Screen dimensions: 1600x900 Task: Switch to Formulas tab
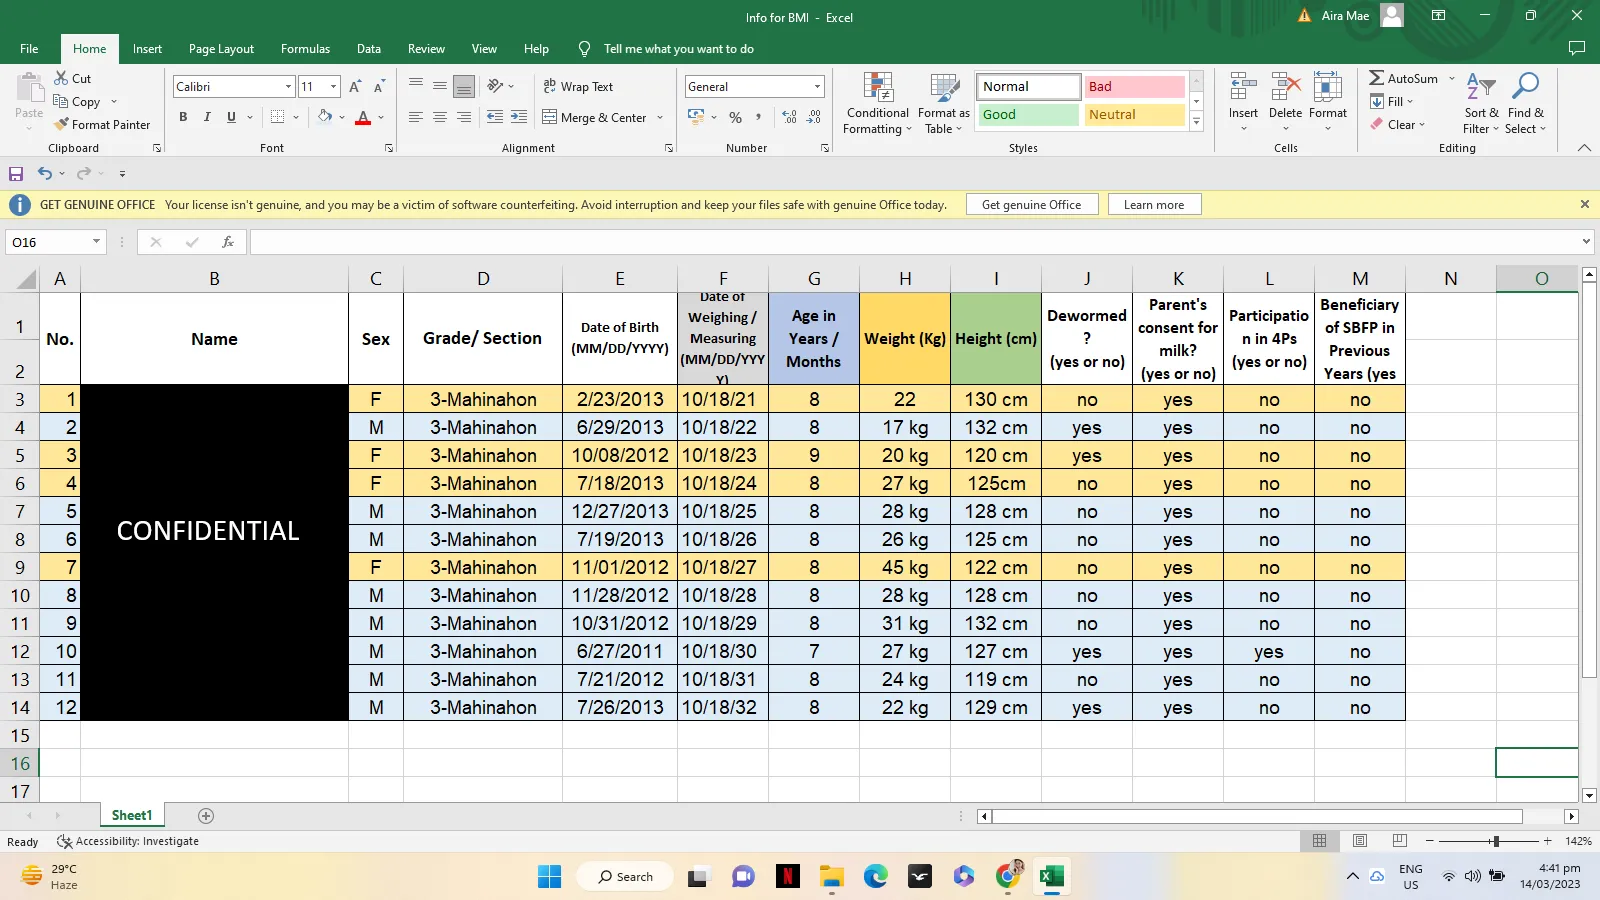coord(305,49)
